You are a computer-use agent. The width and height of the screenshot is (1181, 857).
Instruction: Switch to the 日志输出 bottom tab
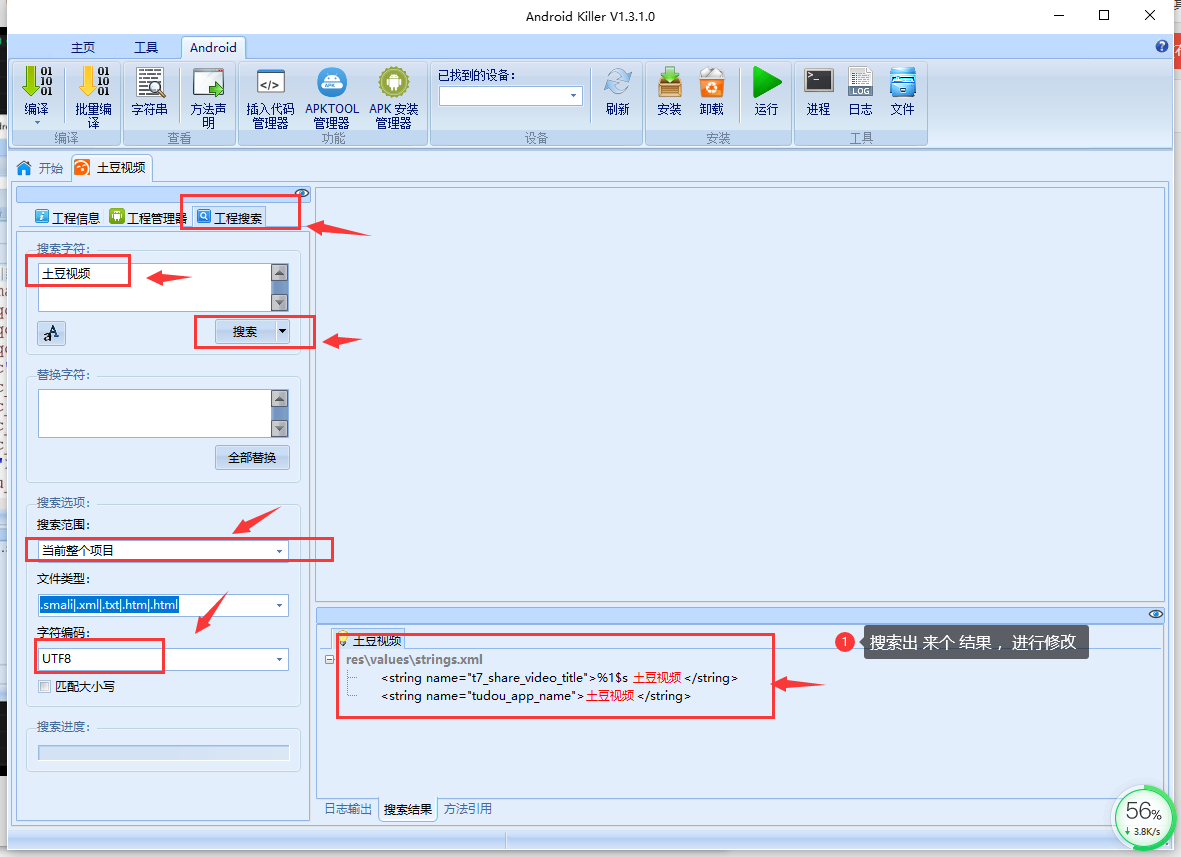tap(348, 809)
